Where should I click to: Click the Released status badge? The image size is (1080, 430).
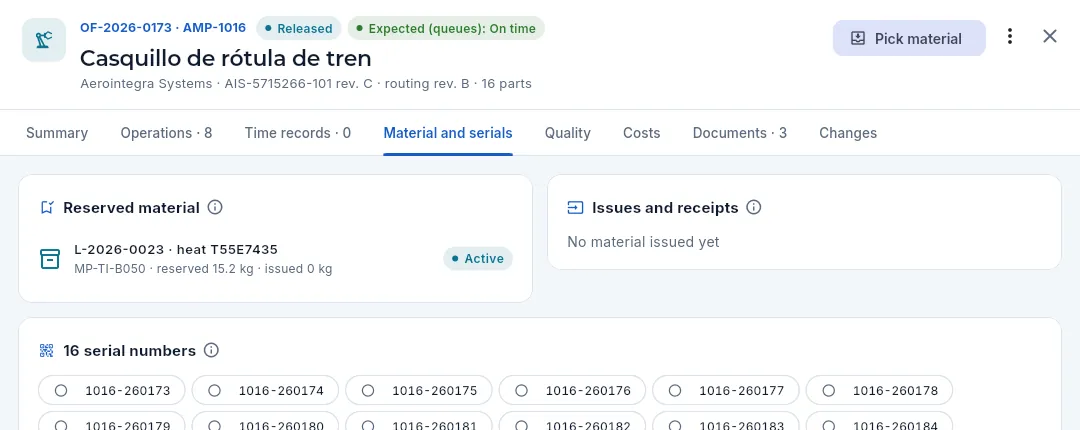(298, 29)
